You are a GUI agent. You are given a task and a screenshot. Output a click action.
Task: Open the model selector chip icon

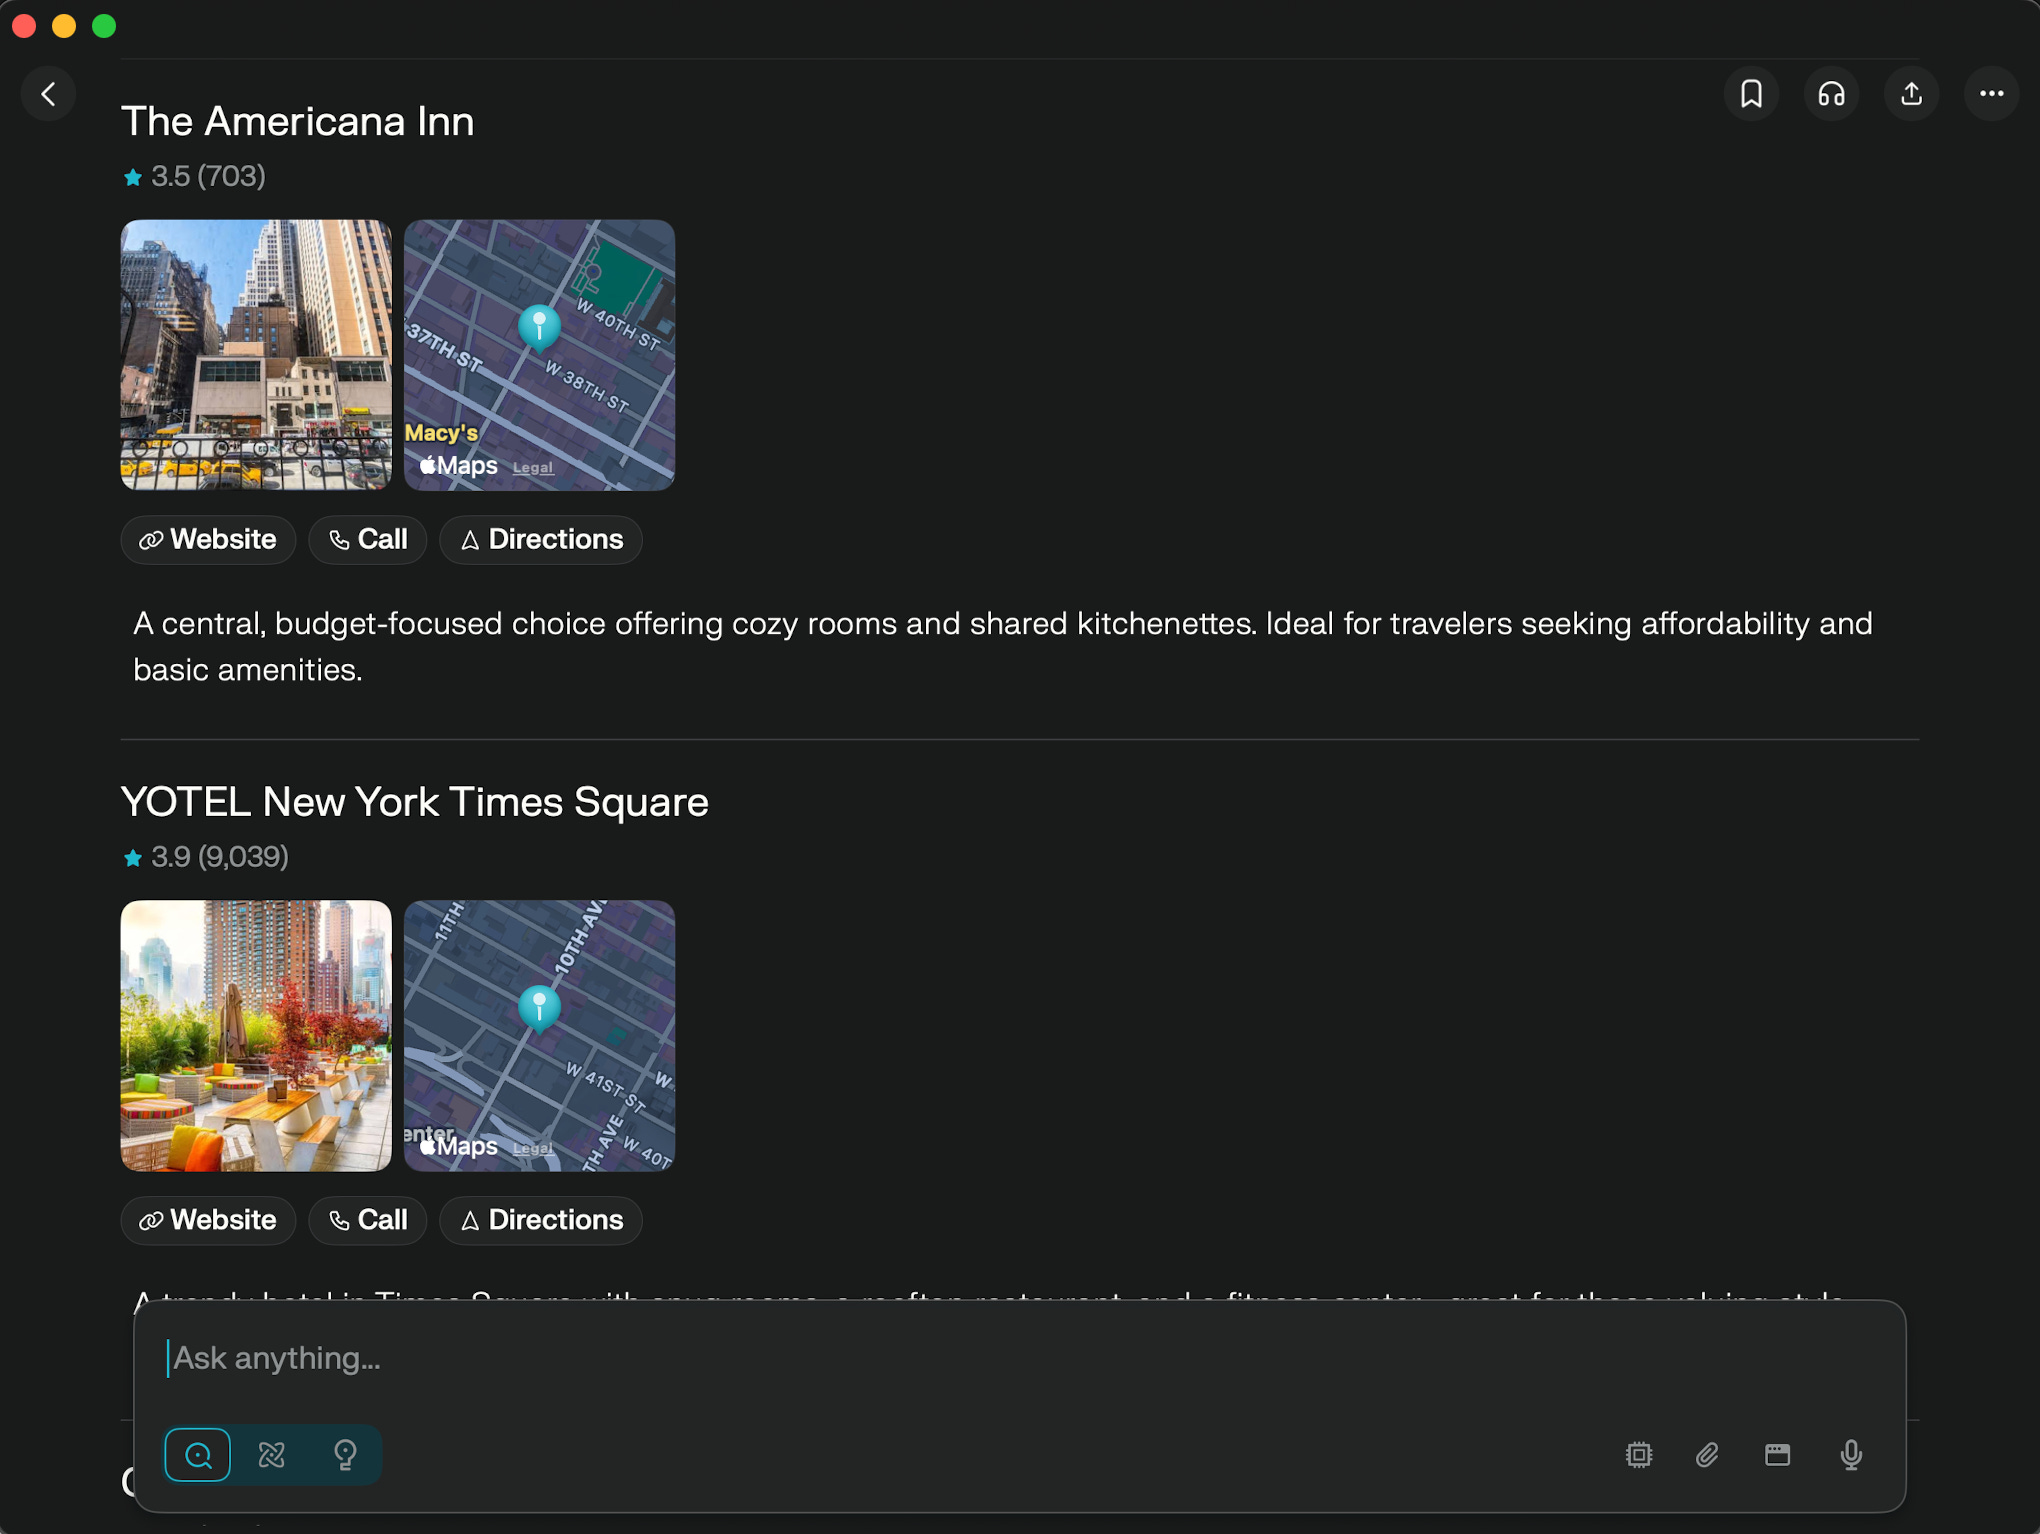tap(1639, 1454)
